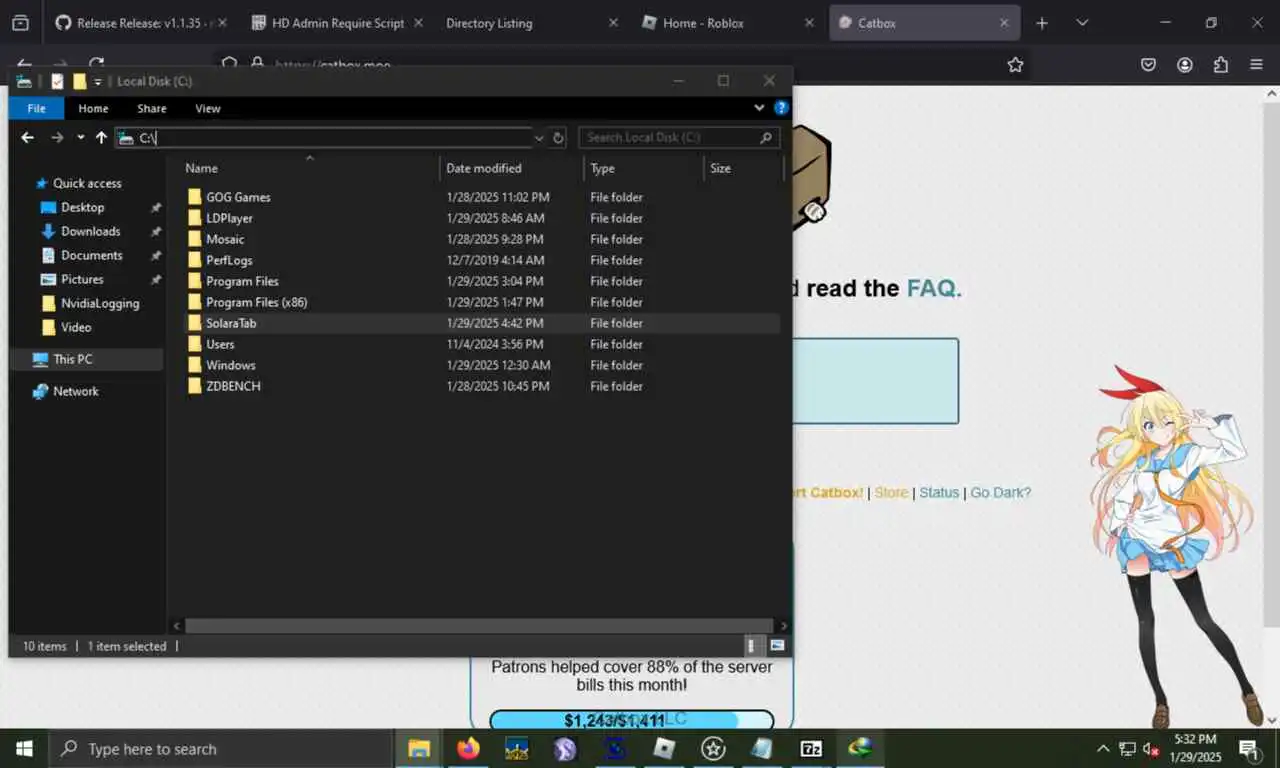Viewport: 1280px width, 768px height.
Task: Open Firefox account icon
Action: (1185, 65)
